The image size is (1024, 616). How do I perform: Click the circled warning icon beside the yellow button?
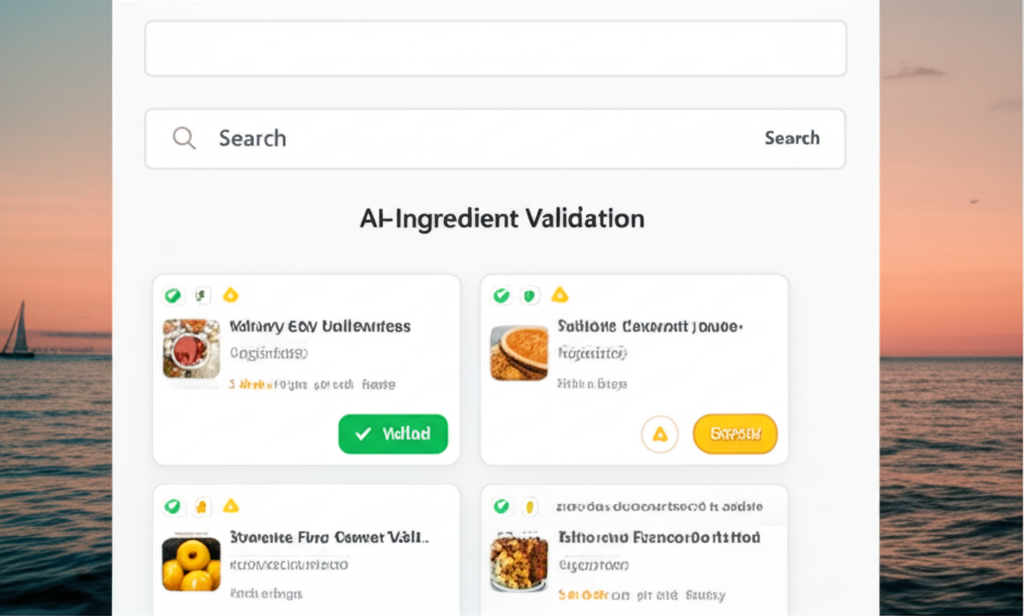pyautogui.click(x=660, y=433)
